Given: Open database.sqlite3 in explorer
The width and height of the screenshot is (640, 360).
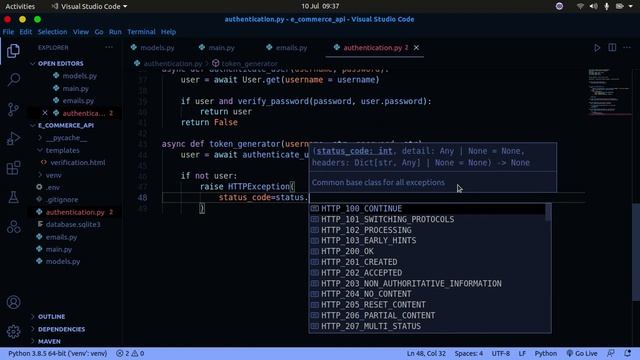Looking at the screenshot, I should coord(73,224).
